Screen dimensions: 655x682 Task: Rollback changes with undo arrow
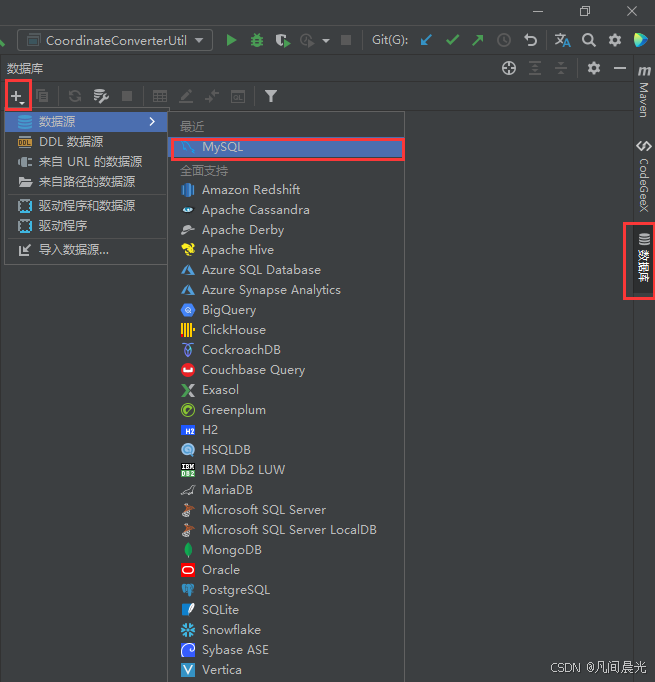[530, 40]
